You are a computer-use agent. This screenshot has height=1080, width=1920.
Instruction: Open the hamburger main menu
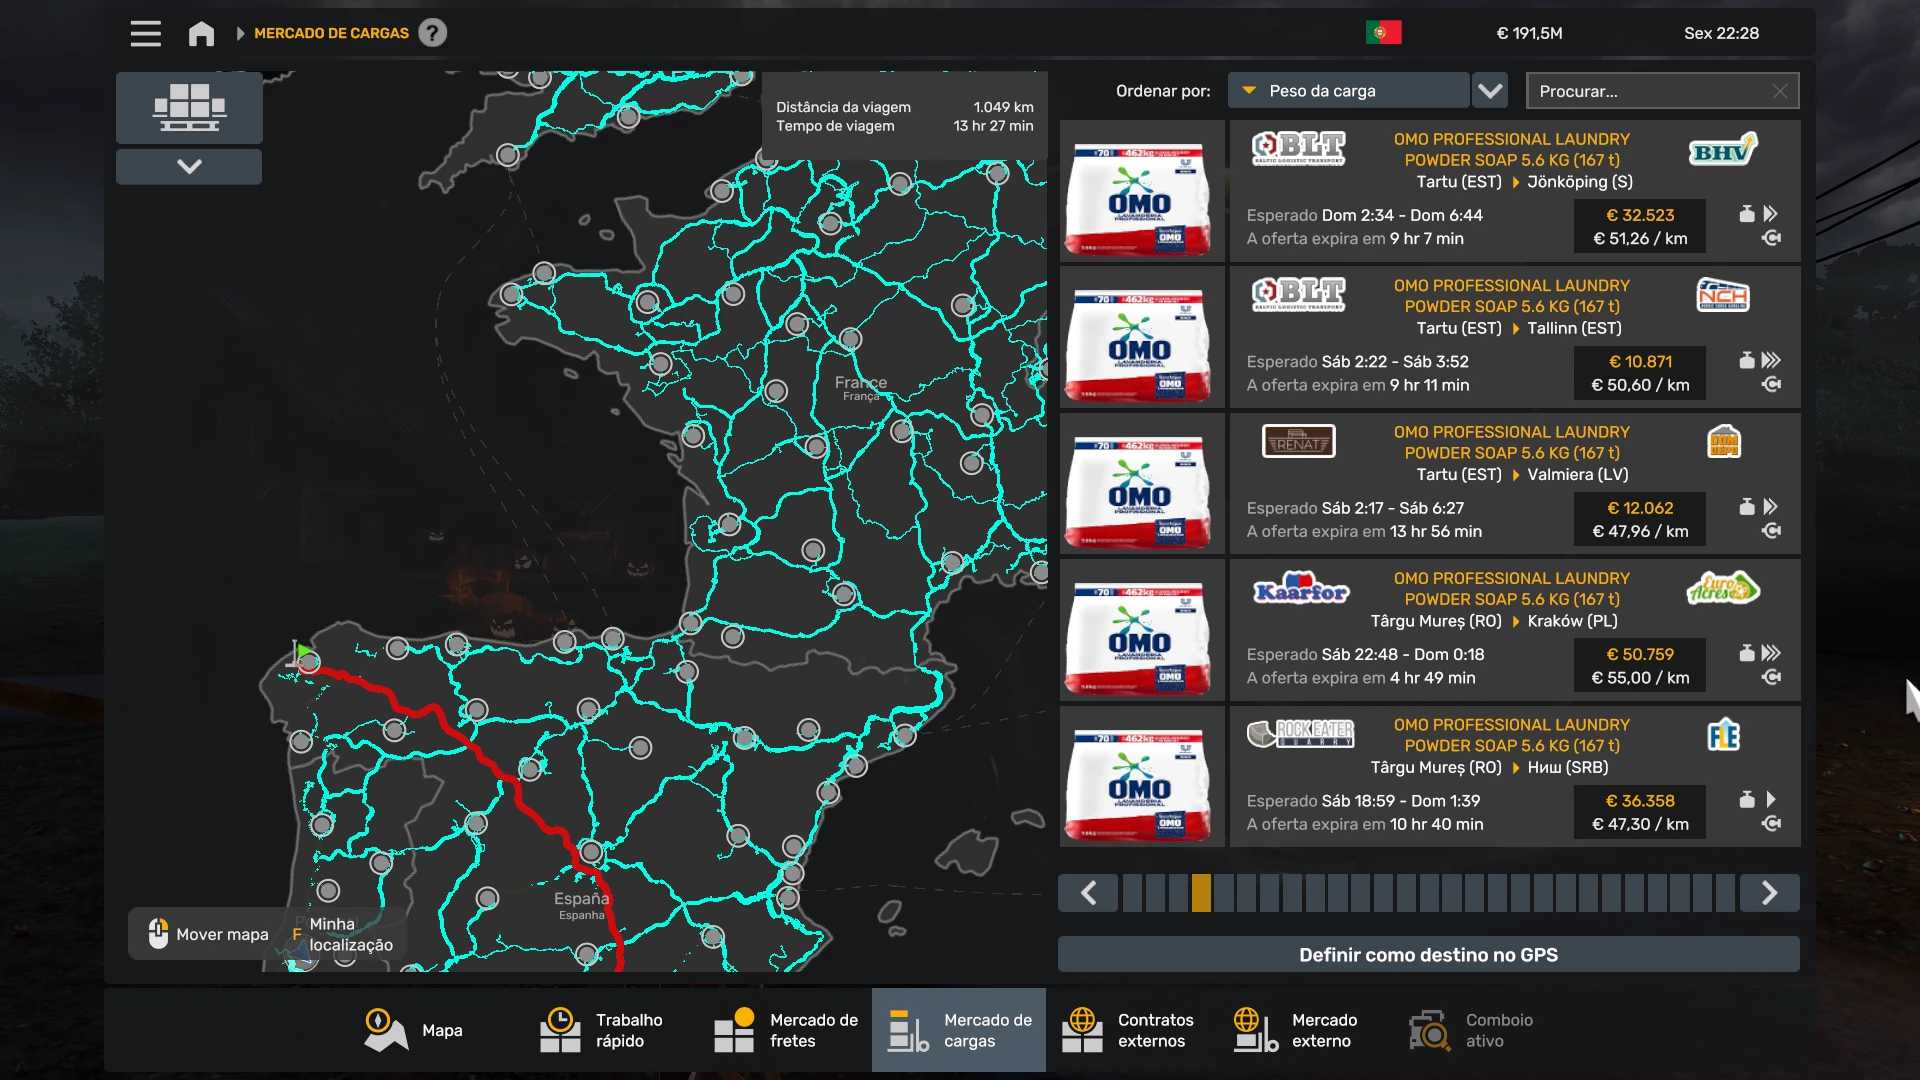click(x=145, y=33)
